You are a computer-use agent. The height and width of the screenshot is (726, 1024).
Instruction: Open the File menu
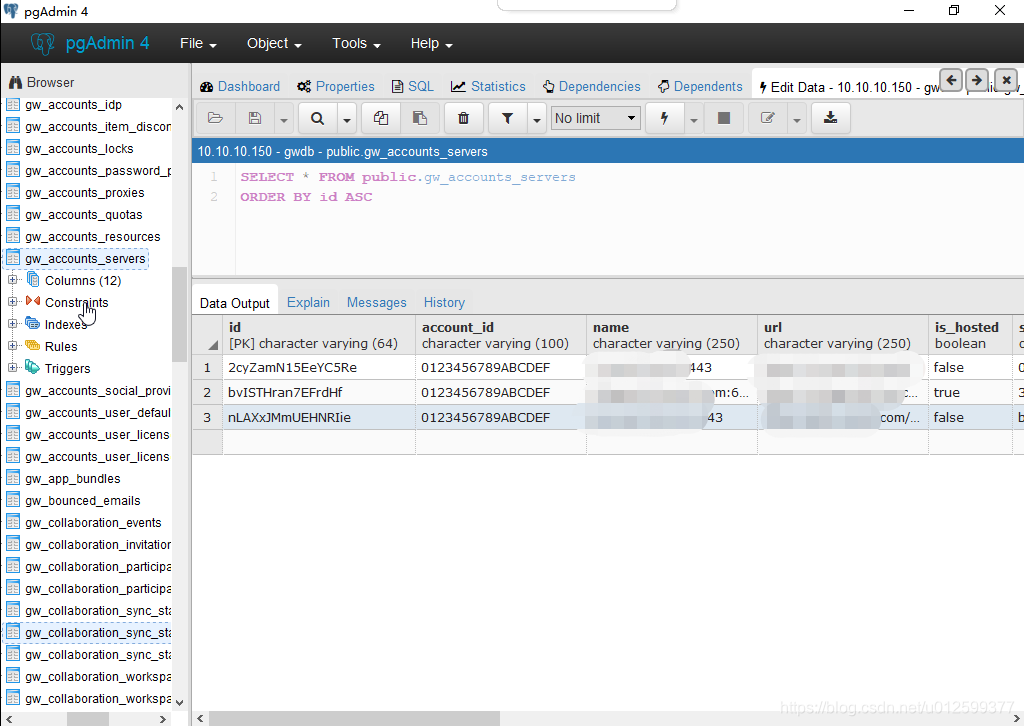point(198,44)
